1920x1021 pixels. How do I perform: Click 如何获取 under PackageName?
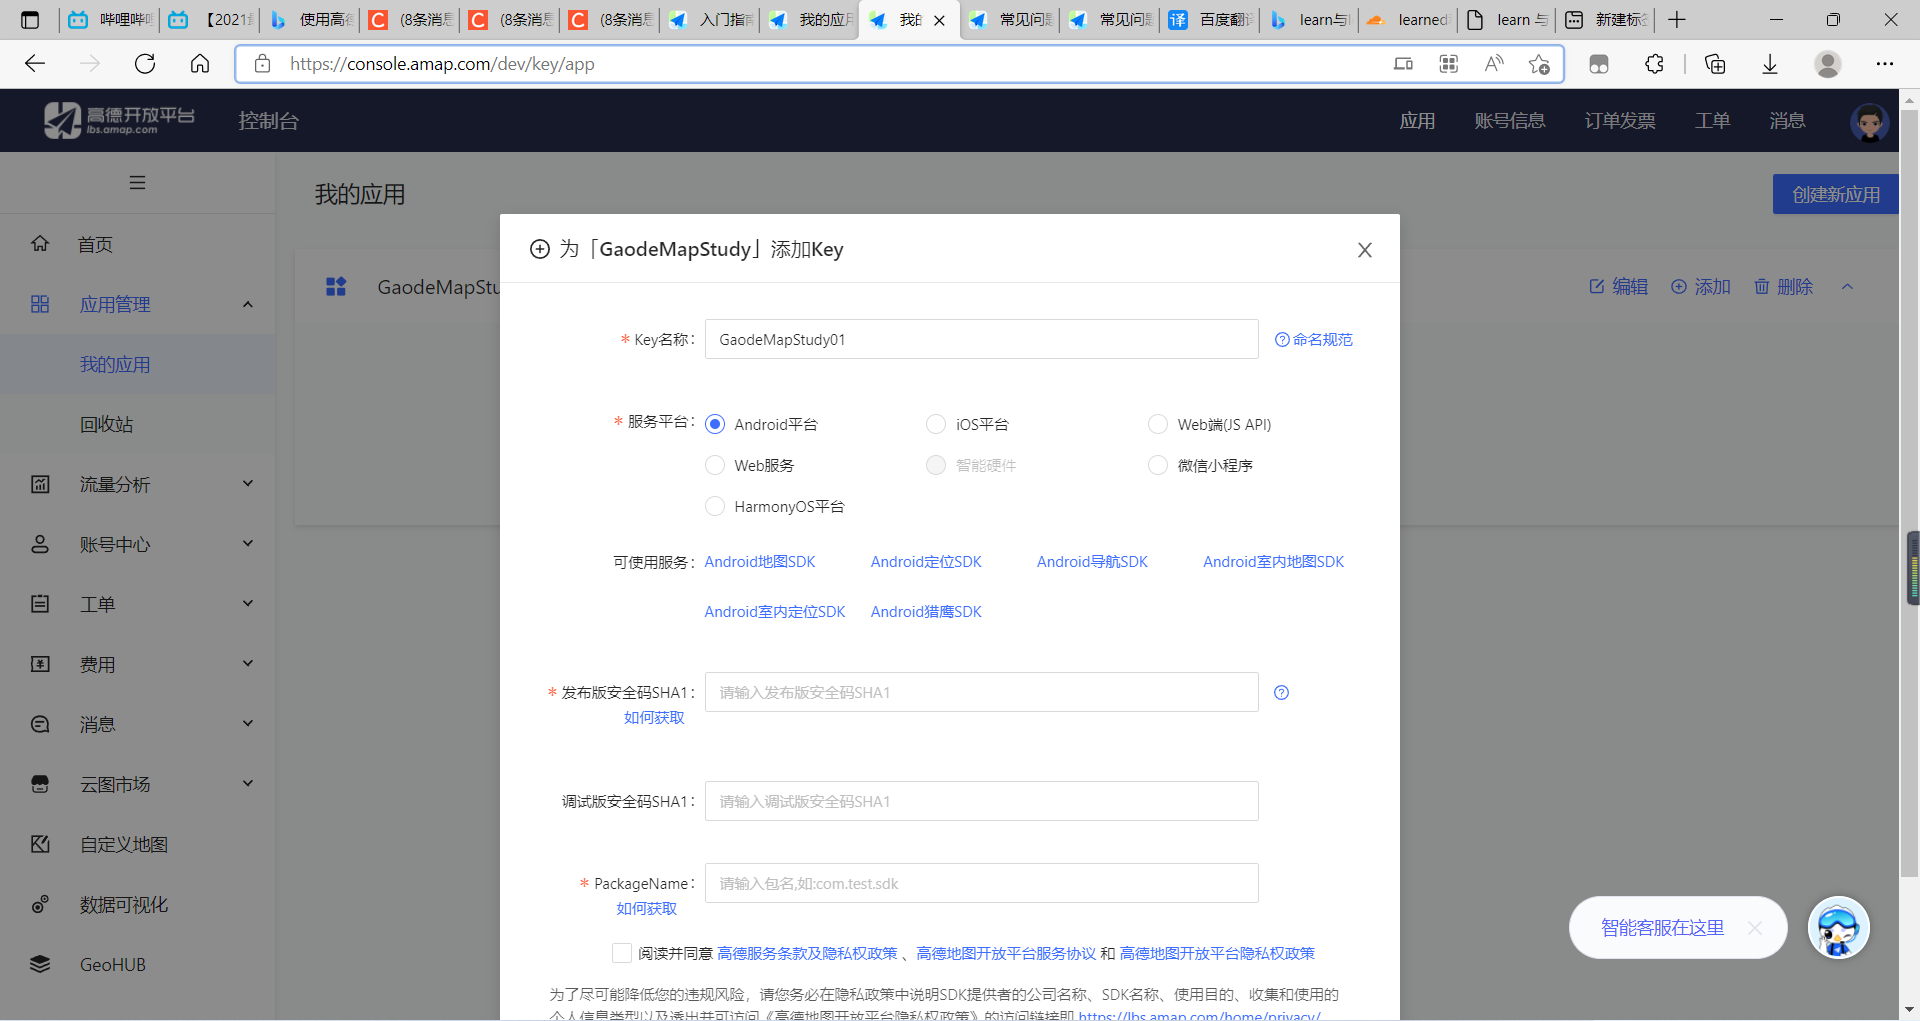point(647,909)
